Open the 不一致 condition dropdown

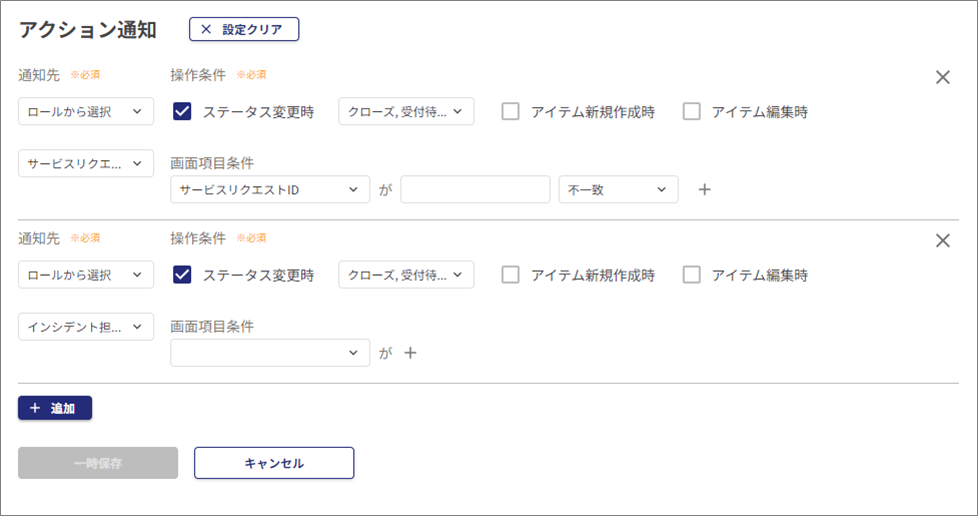[x=618, y=189]
